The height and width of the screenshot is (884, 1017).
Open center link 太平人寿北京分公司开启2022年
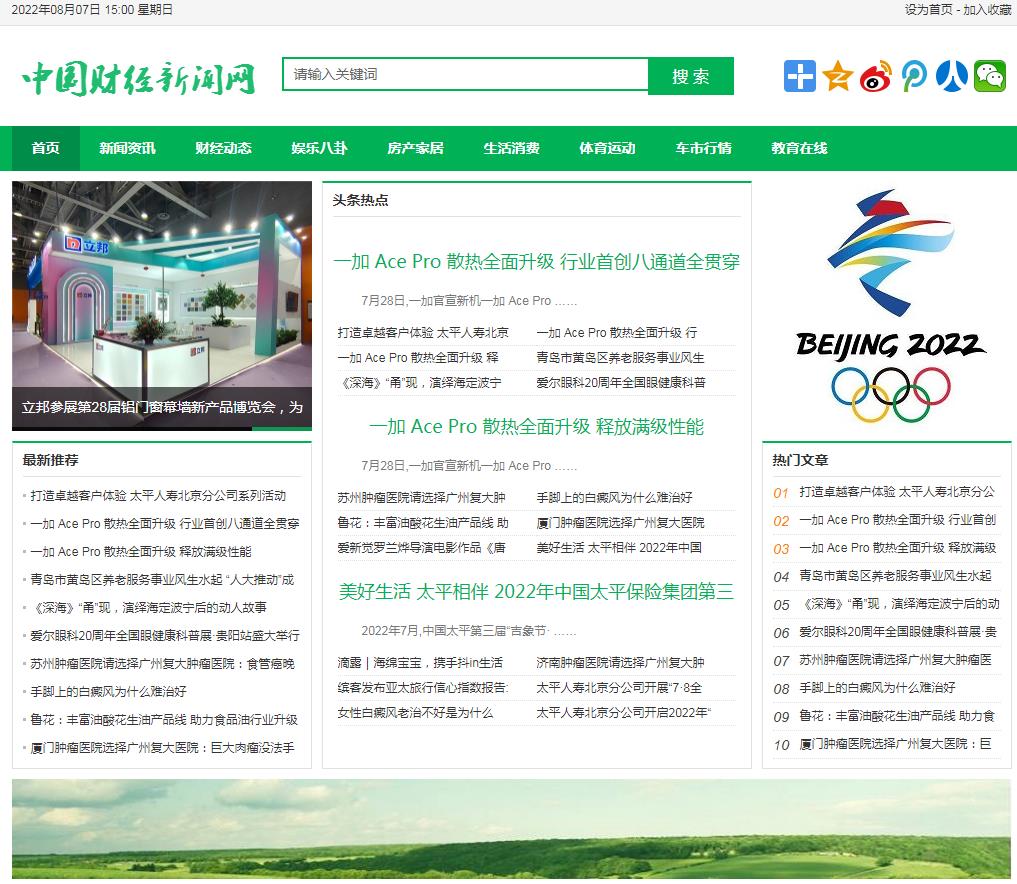623,712
